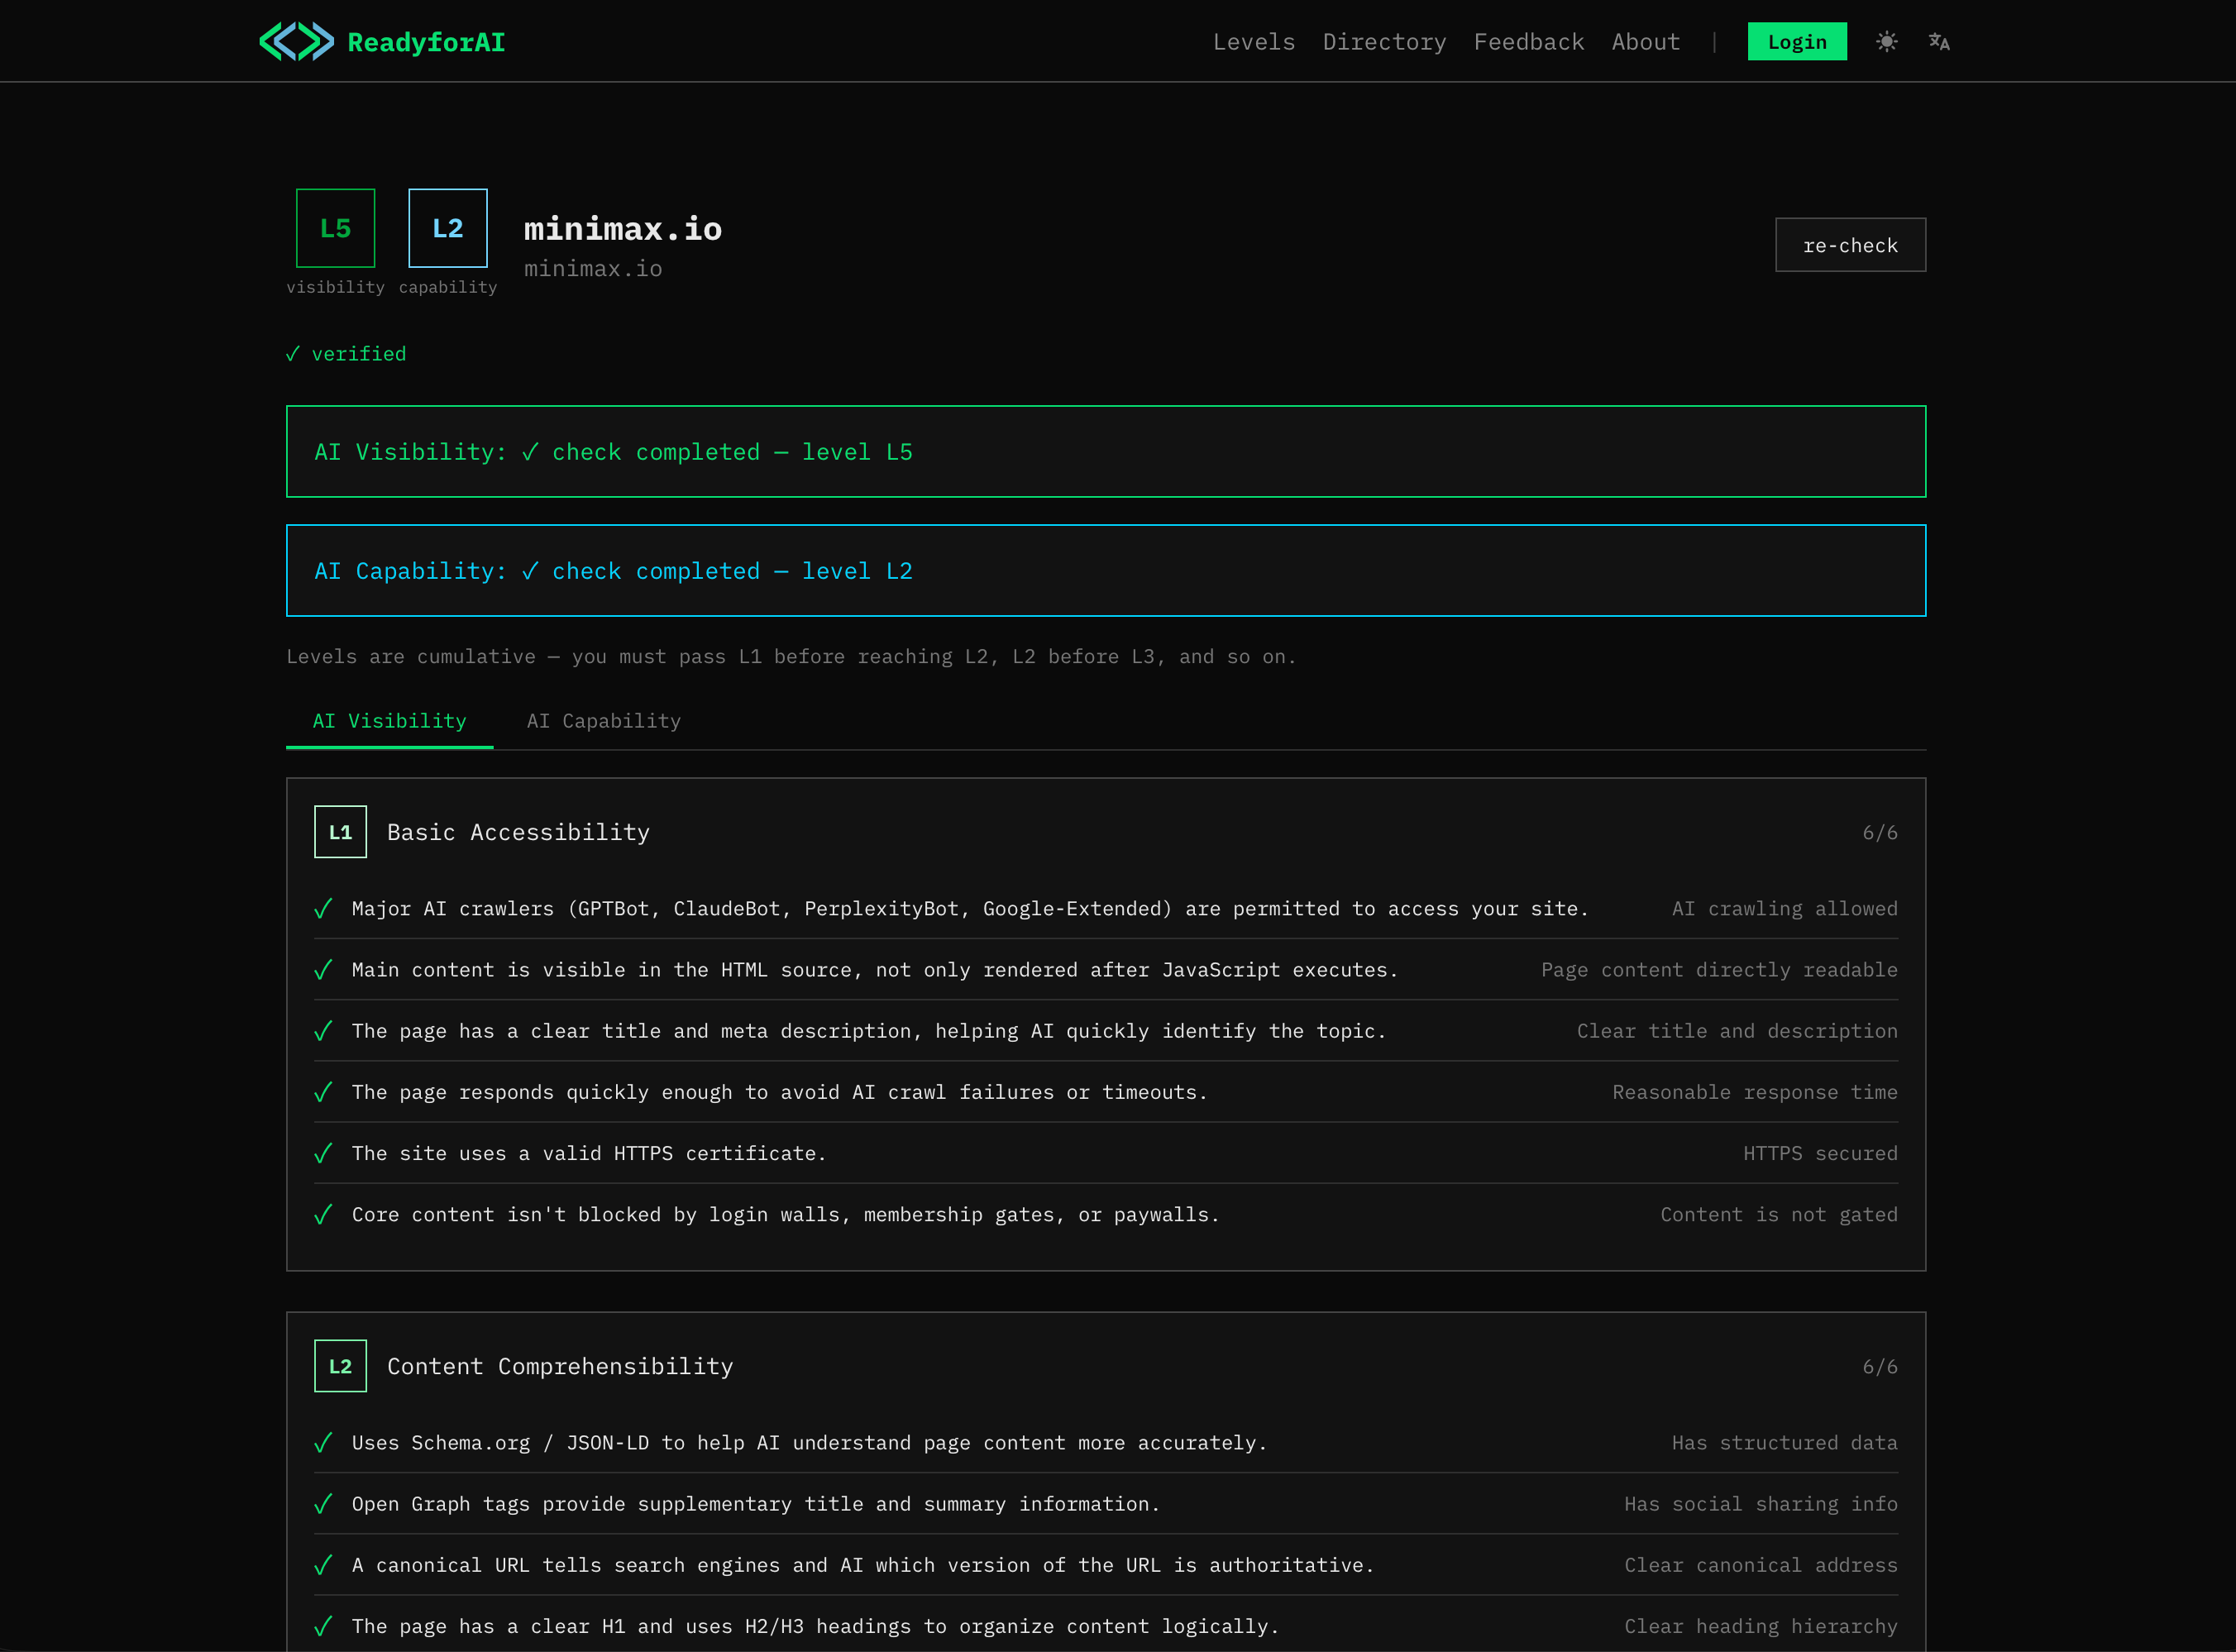Click the checkmark beside HTTPS certificate row
The width and height of the screenshot is (2236, 1652).
coord(323,1154)
